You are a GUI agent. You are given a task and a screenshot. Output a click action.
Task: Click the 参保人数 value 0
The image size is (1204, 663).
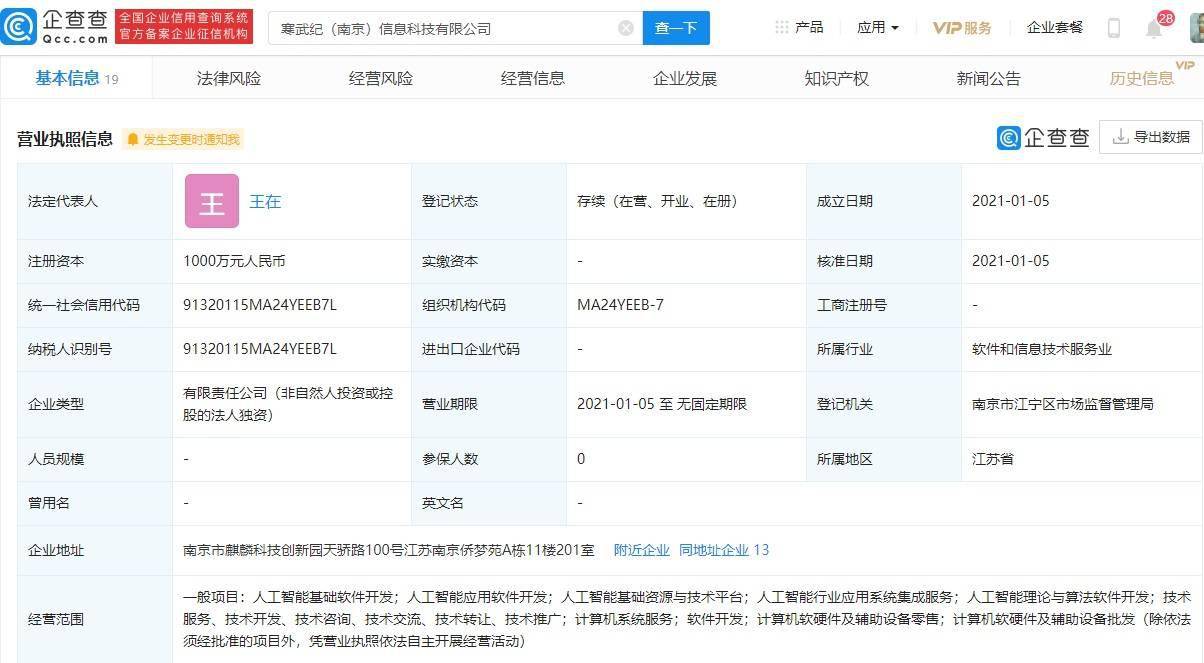pos(581,459)
